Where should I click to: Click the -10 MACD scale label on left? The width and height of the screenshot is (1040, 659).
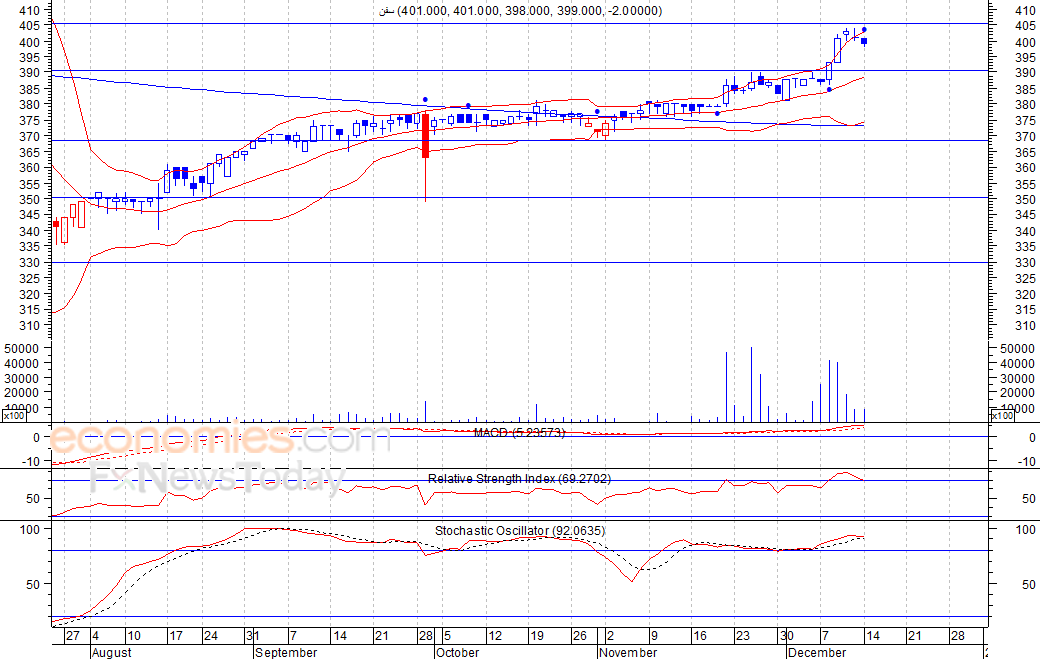pos(31,461)
